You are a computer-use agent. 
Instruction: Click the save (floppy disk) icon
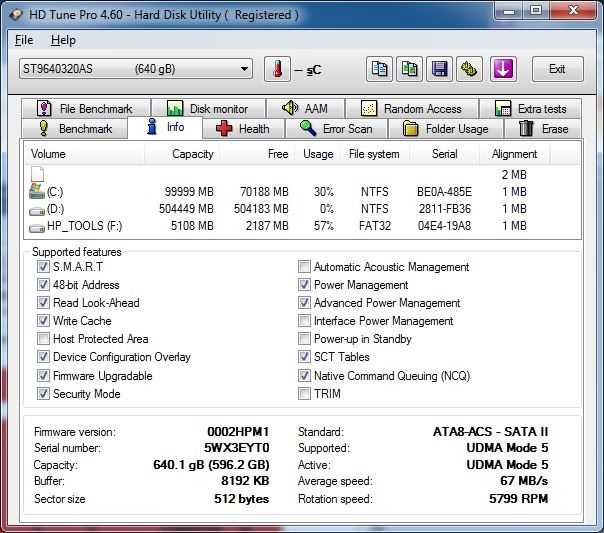point(439,69)
